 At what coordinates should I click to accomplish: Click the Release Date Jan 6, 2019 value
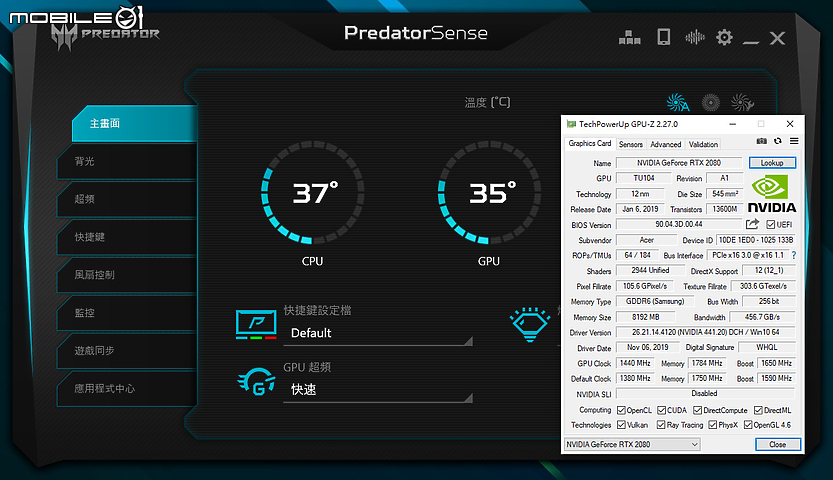point(640,209)
